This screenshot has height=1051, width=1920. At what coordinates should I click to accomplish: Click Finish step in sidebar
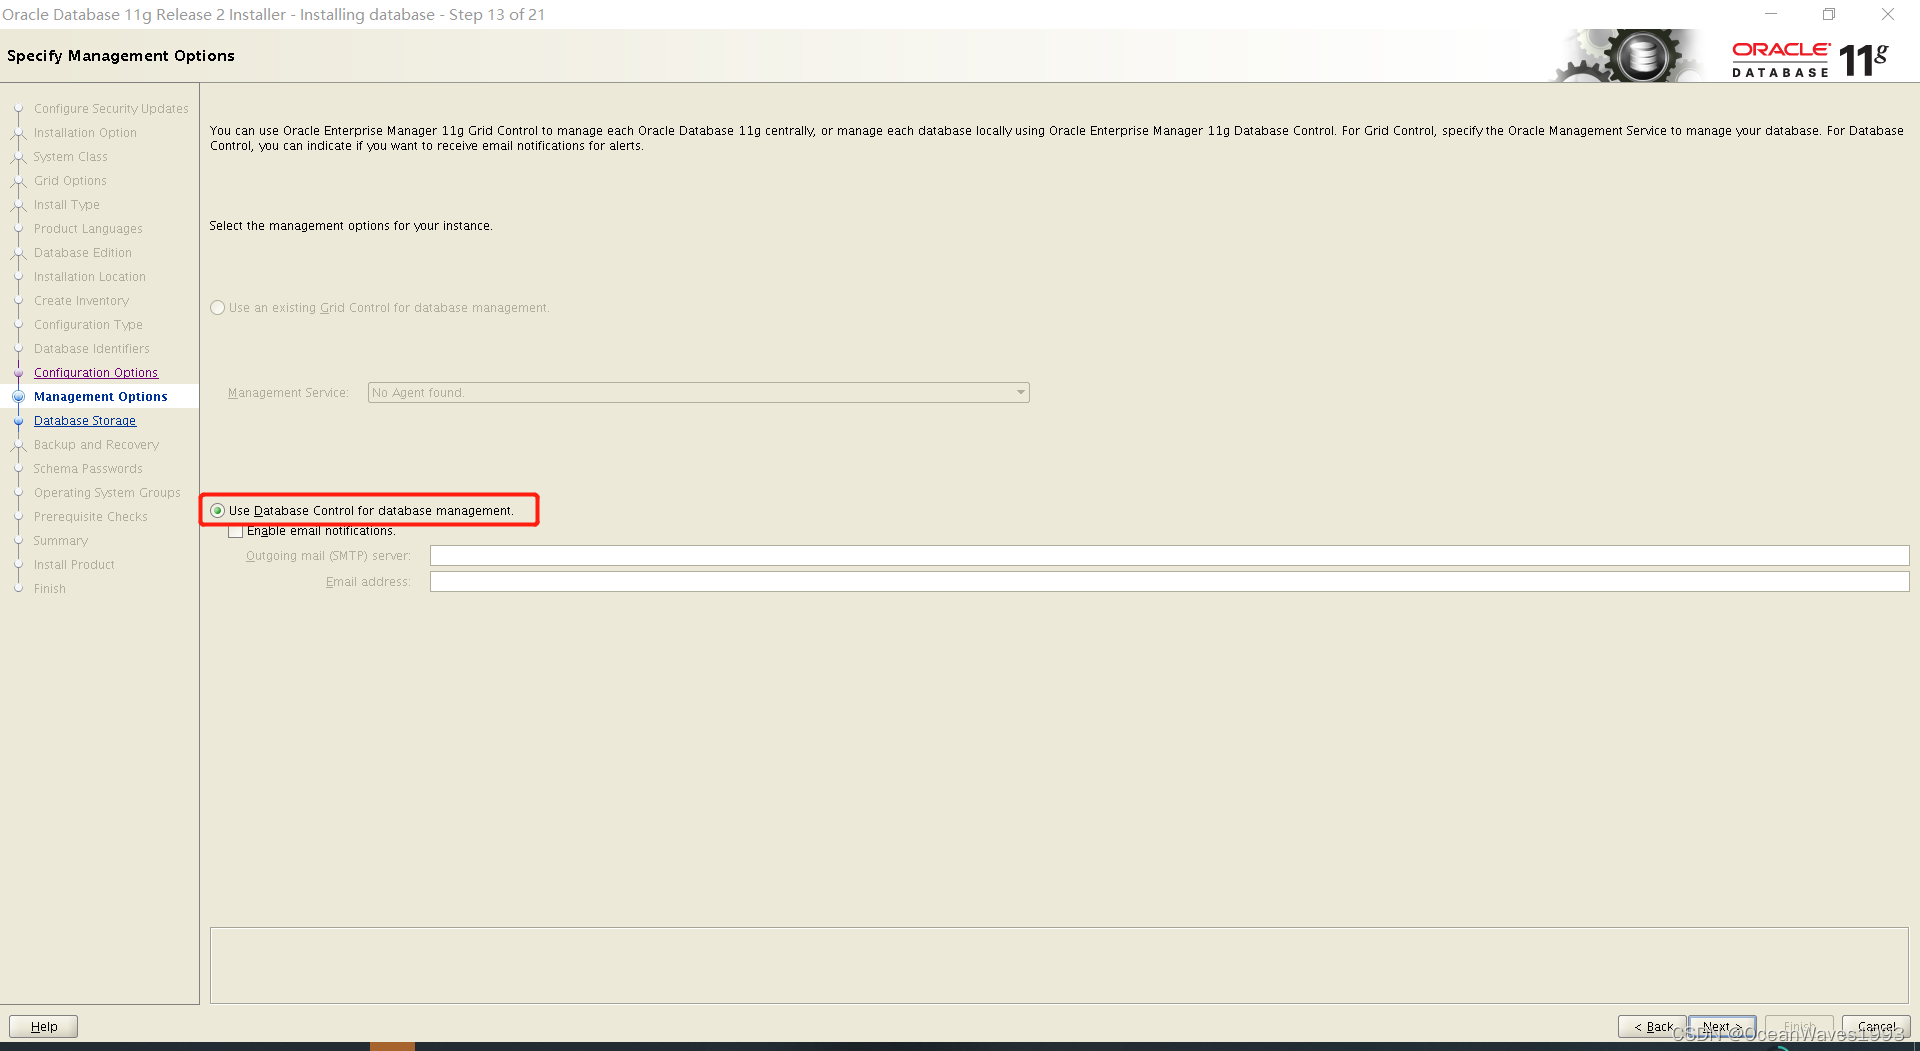pos(50,589)
